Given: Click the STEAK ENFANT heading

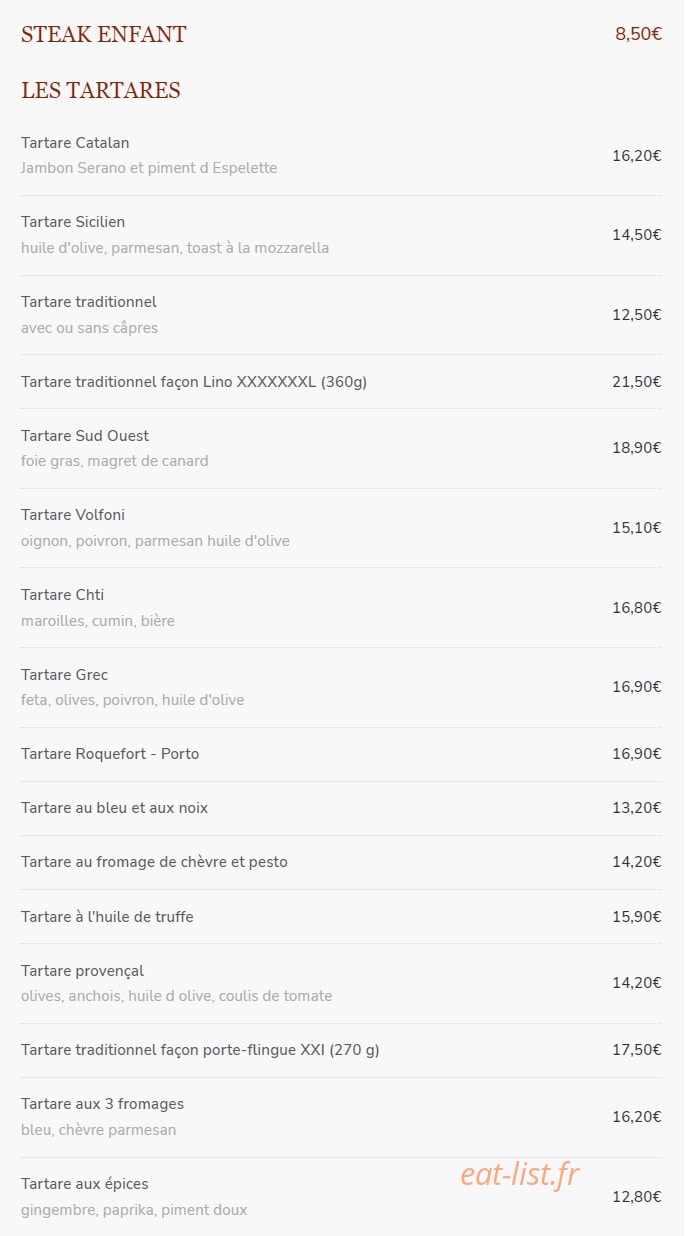Looking at the screenshot, I should coord(103,35).
